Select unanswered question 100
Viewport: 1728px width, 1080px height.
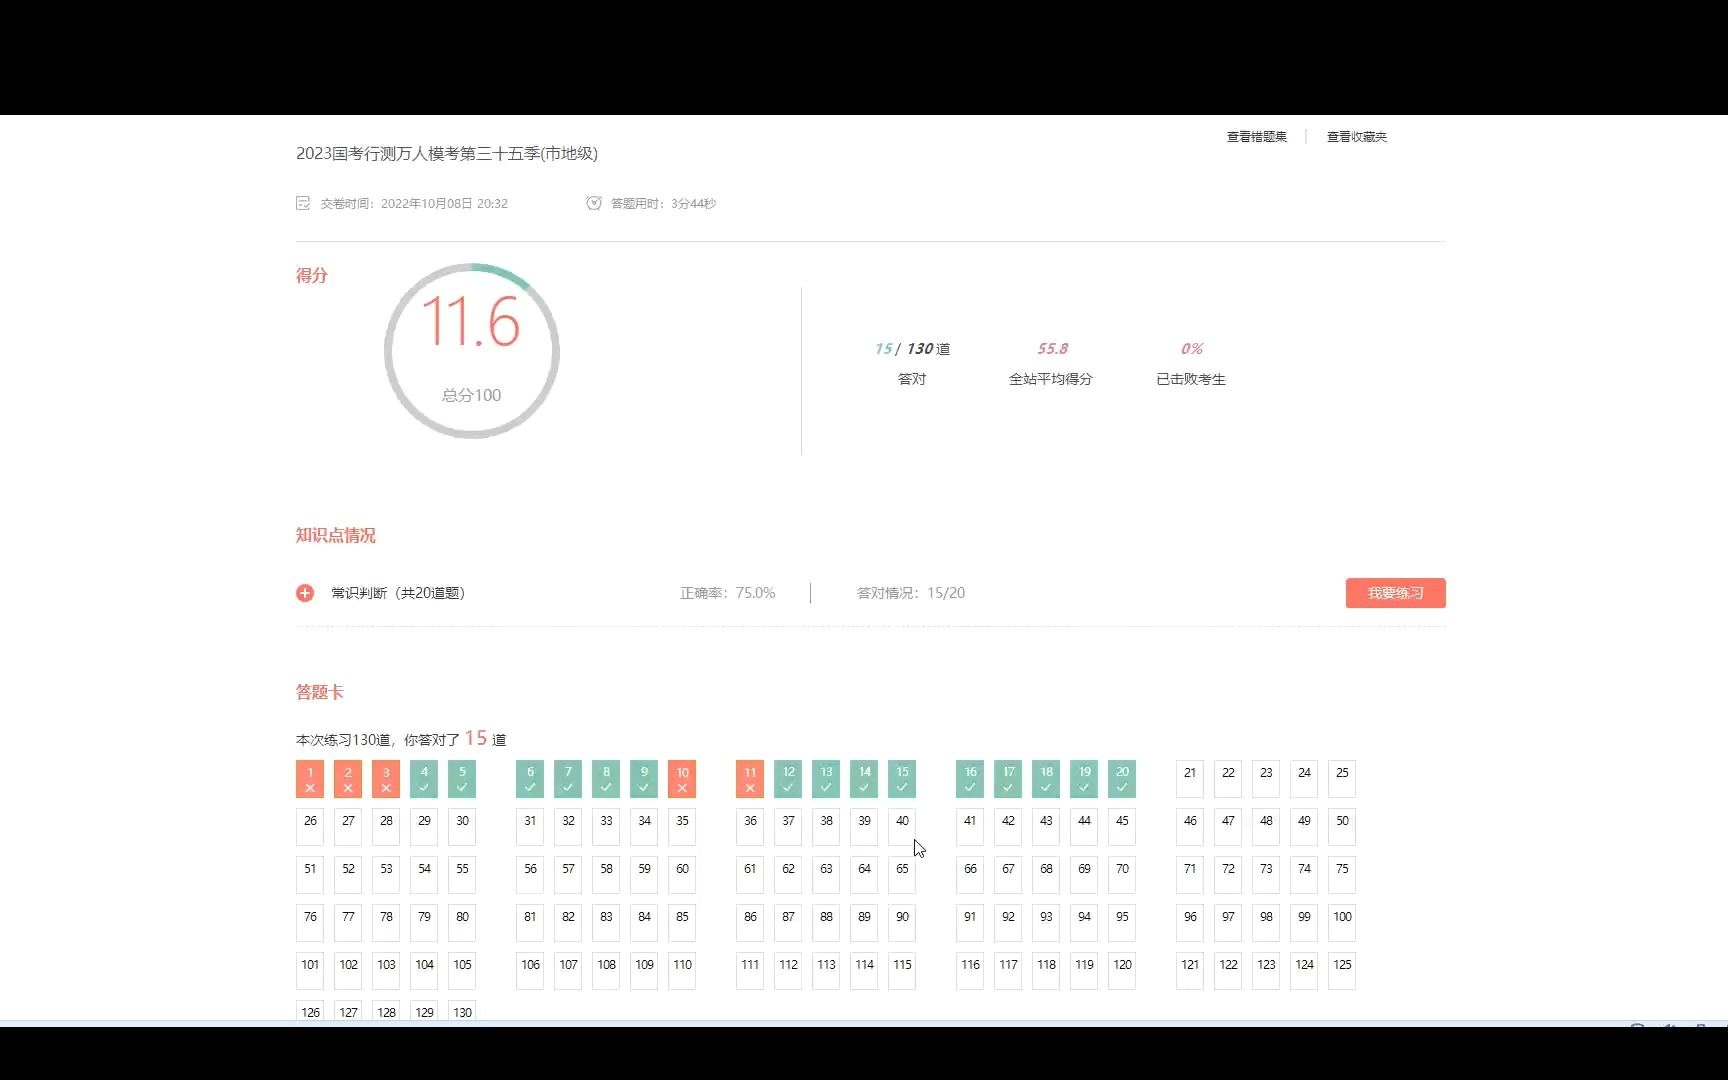(1342, 923)
